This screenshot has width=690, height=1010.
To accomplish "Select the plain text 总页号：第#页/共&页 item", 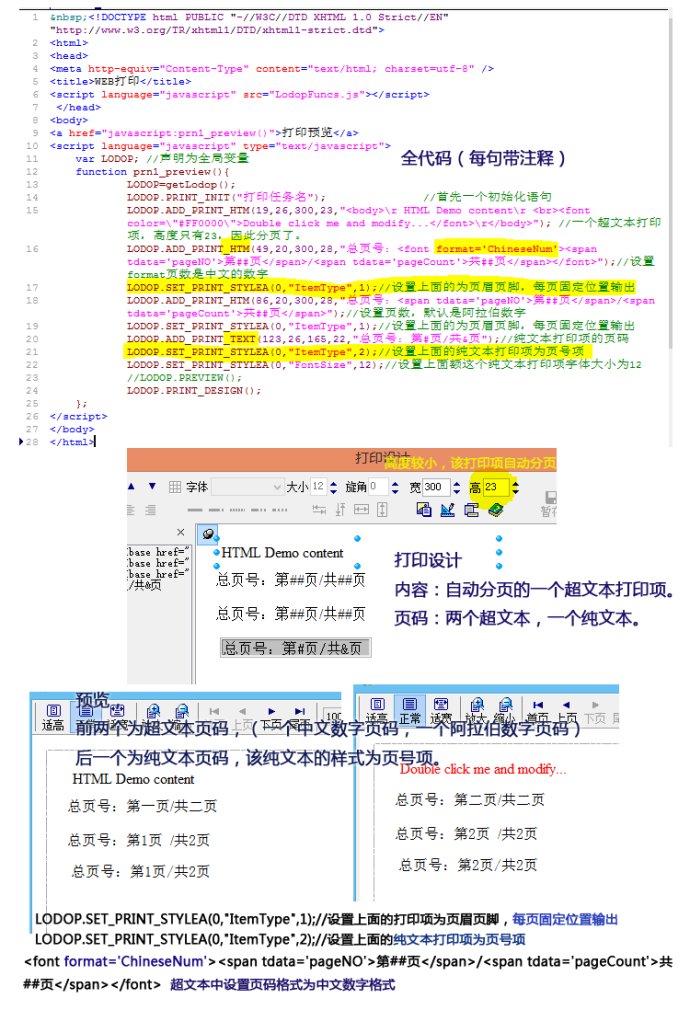I will tap(295, 647).
